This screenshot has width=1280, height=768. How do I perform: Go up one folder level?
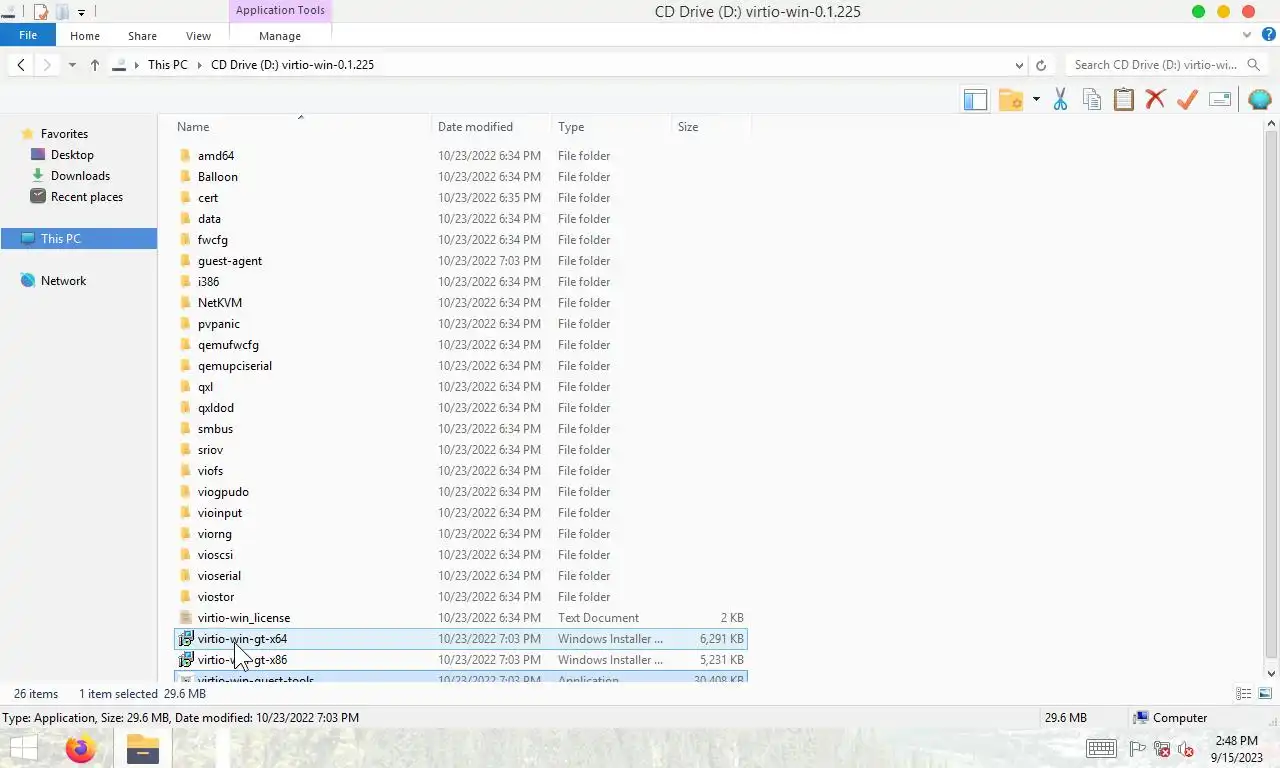pyautogui.click(x=95, y=65)
